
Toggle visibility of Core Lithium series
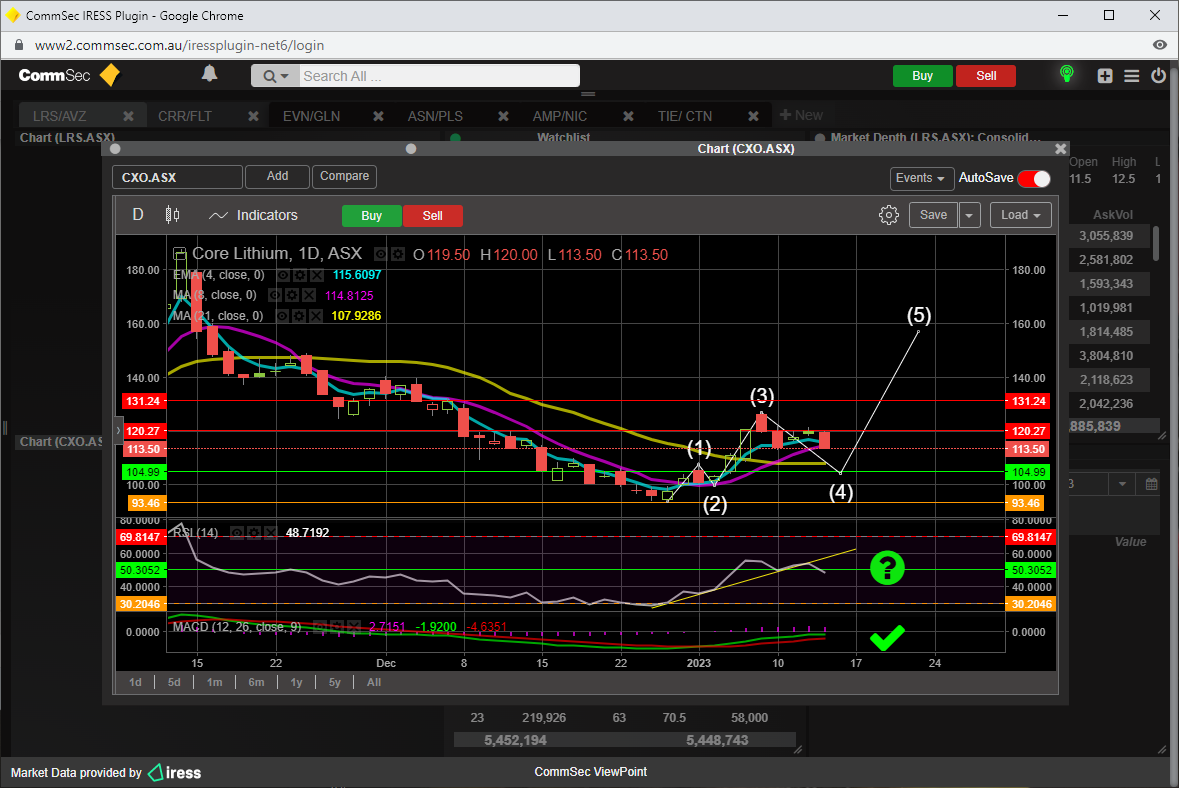(x=381, y=254)
